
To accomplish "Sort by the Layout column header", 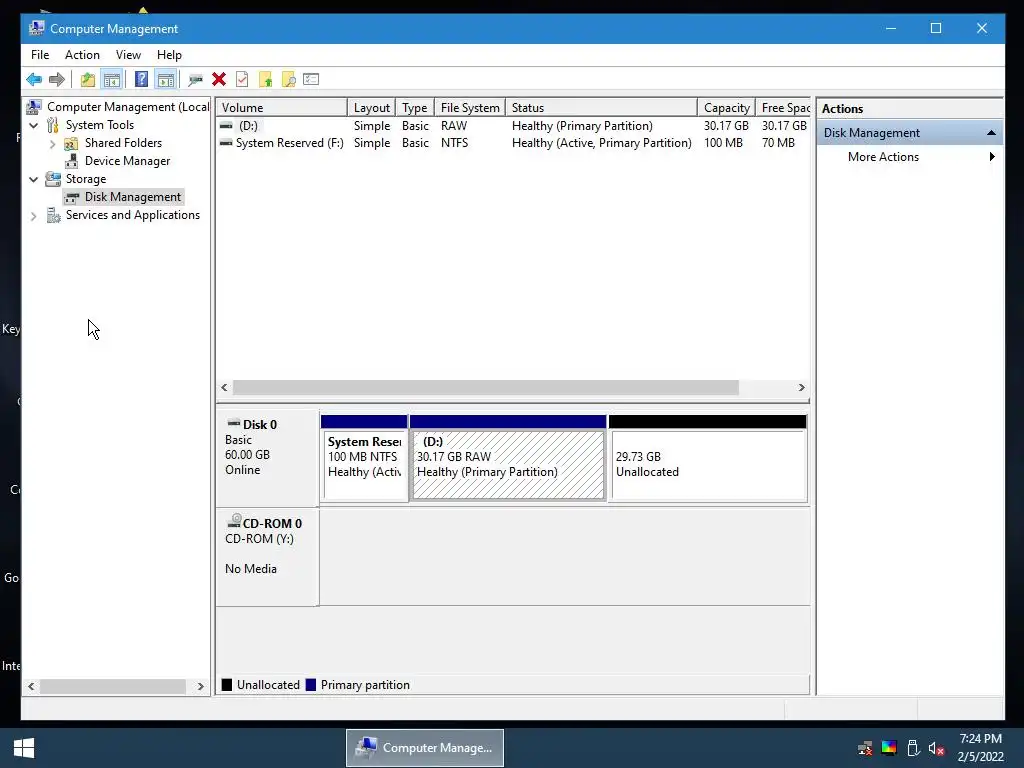I will point(371,108).
